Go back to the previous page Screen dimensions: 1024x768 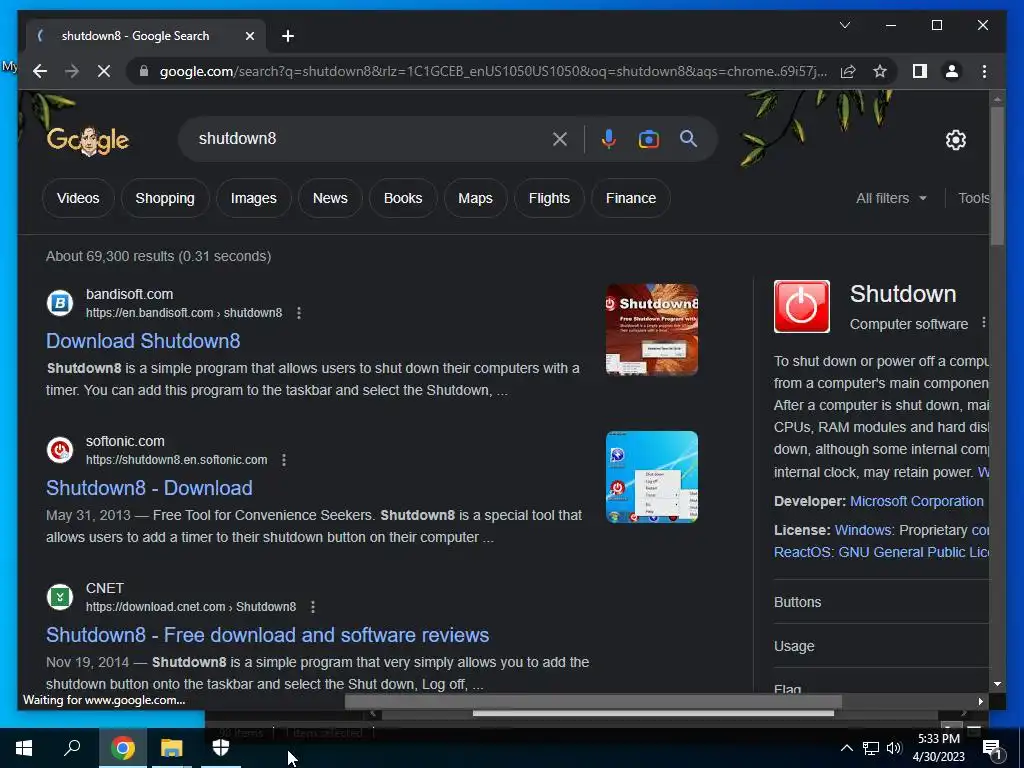(x=40, y=71)
